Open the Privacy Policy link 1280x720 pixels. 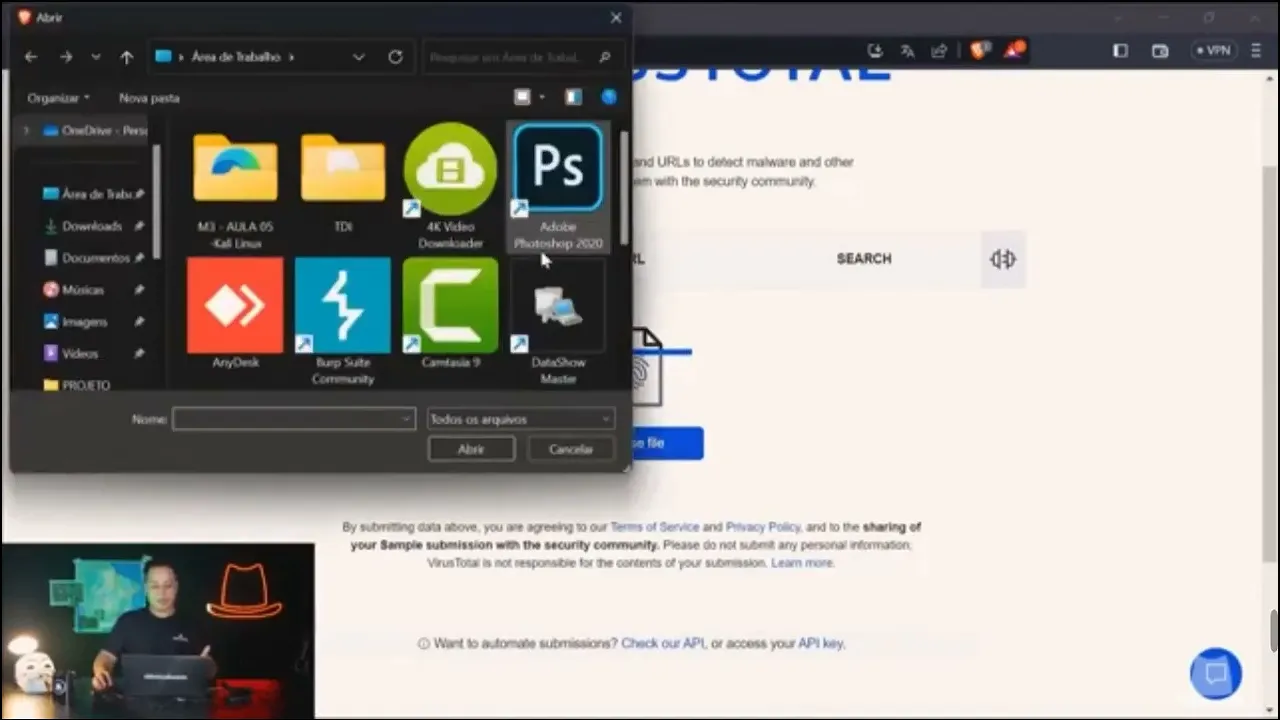pos(763,527)
